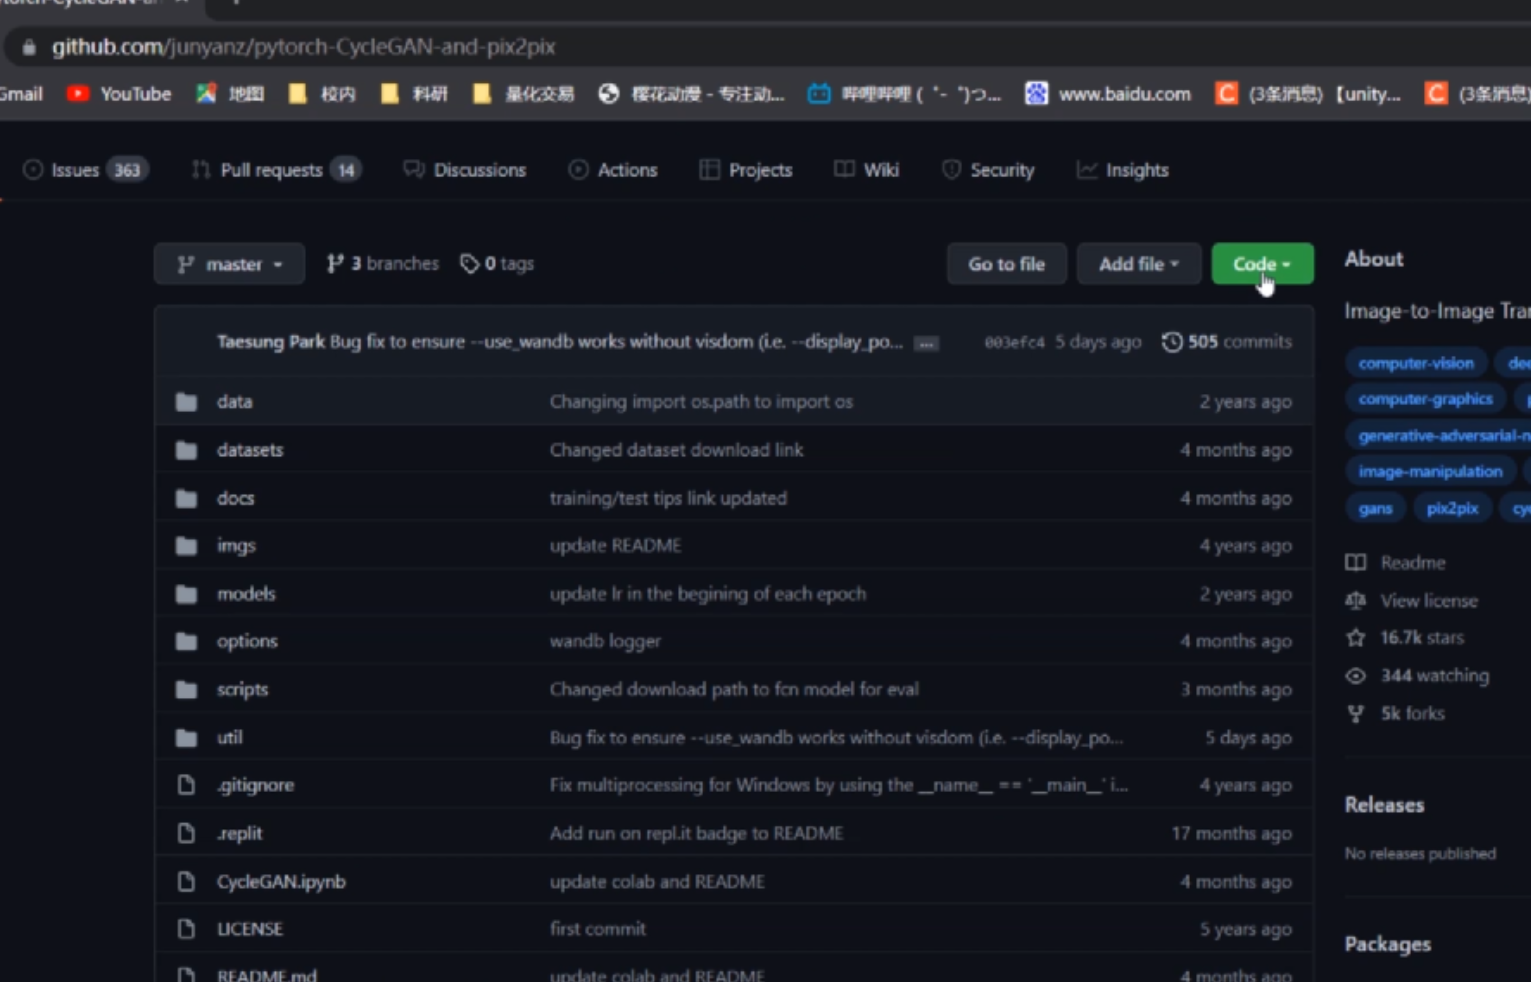Image resolution: width=1531 pixels, height=982 pixels.
Task: Open the datasets folder icon
Action: (x=186, y=450)
